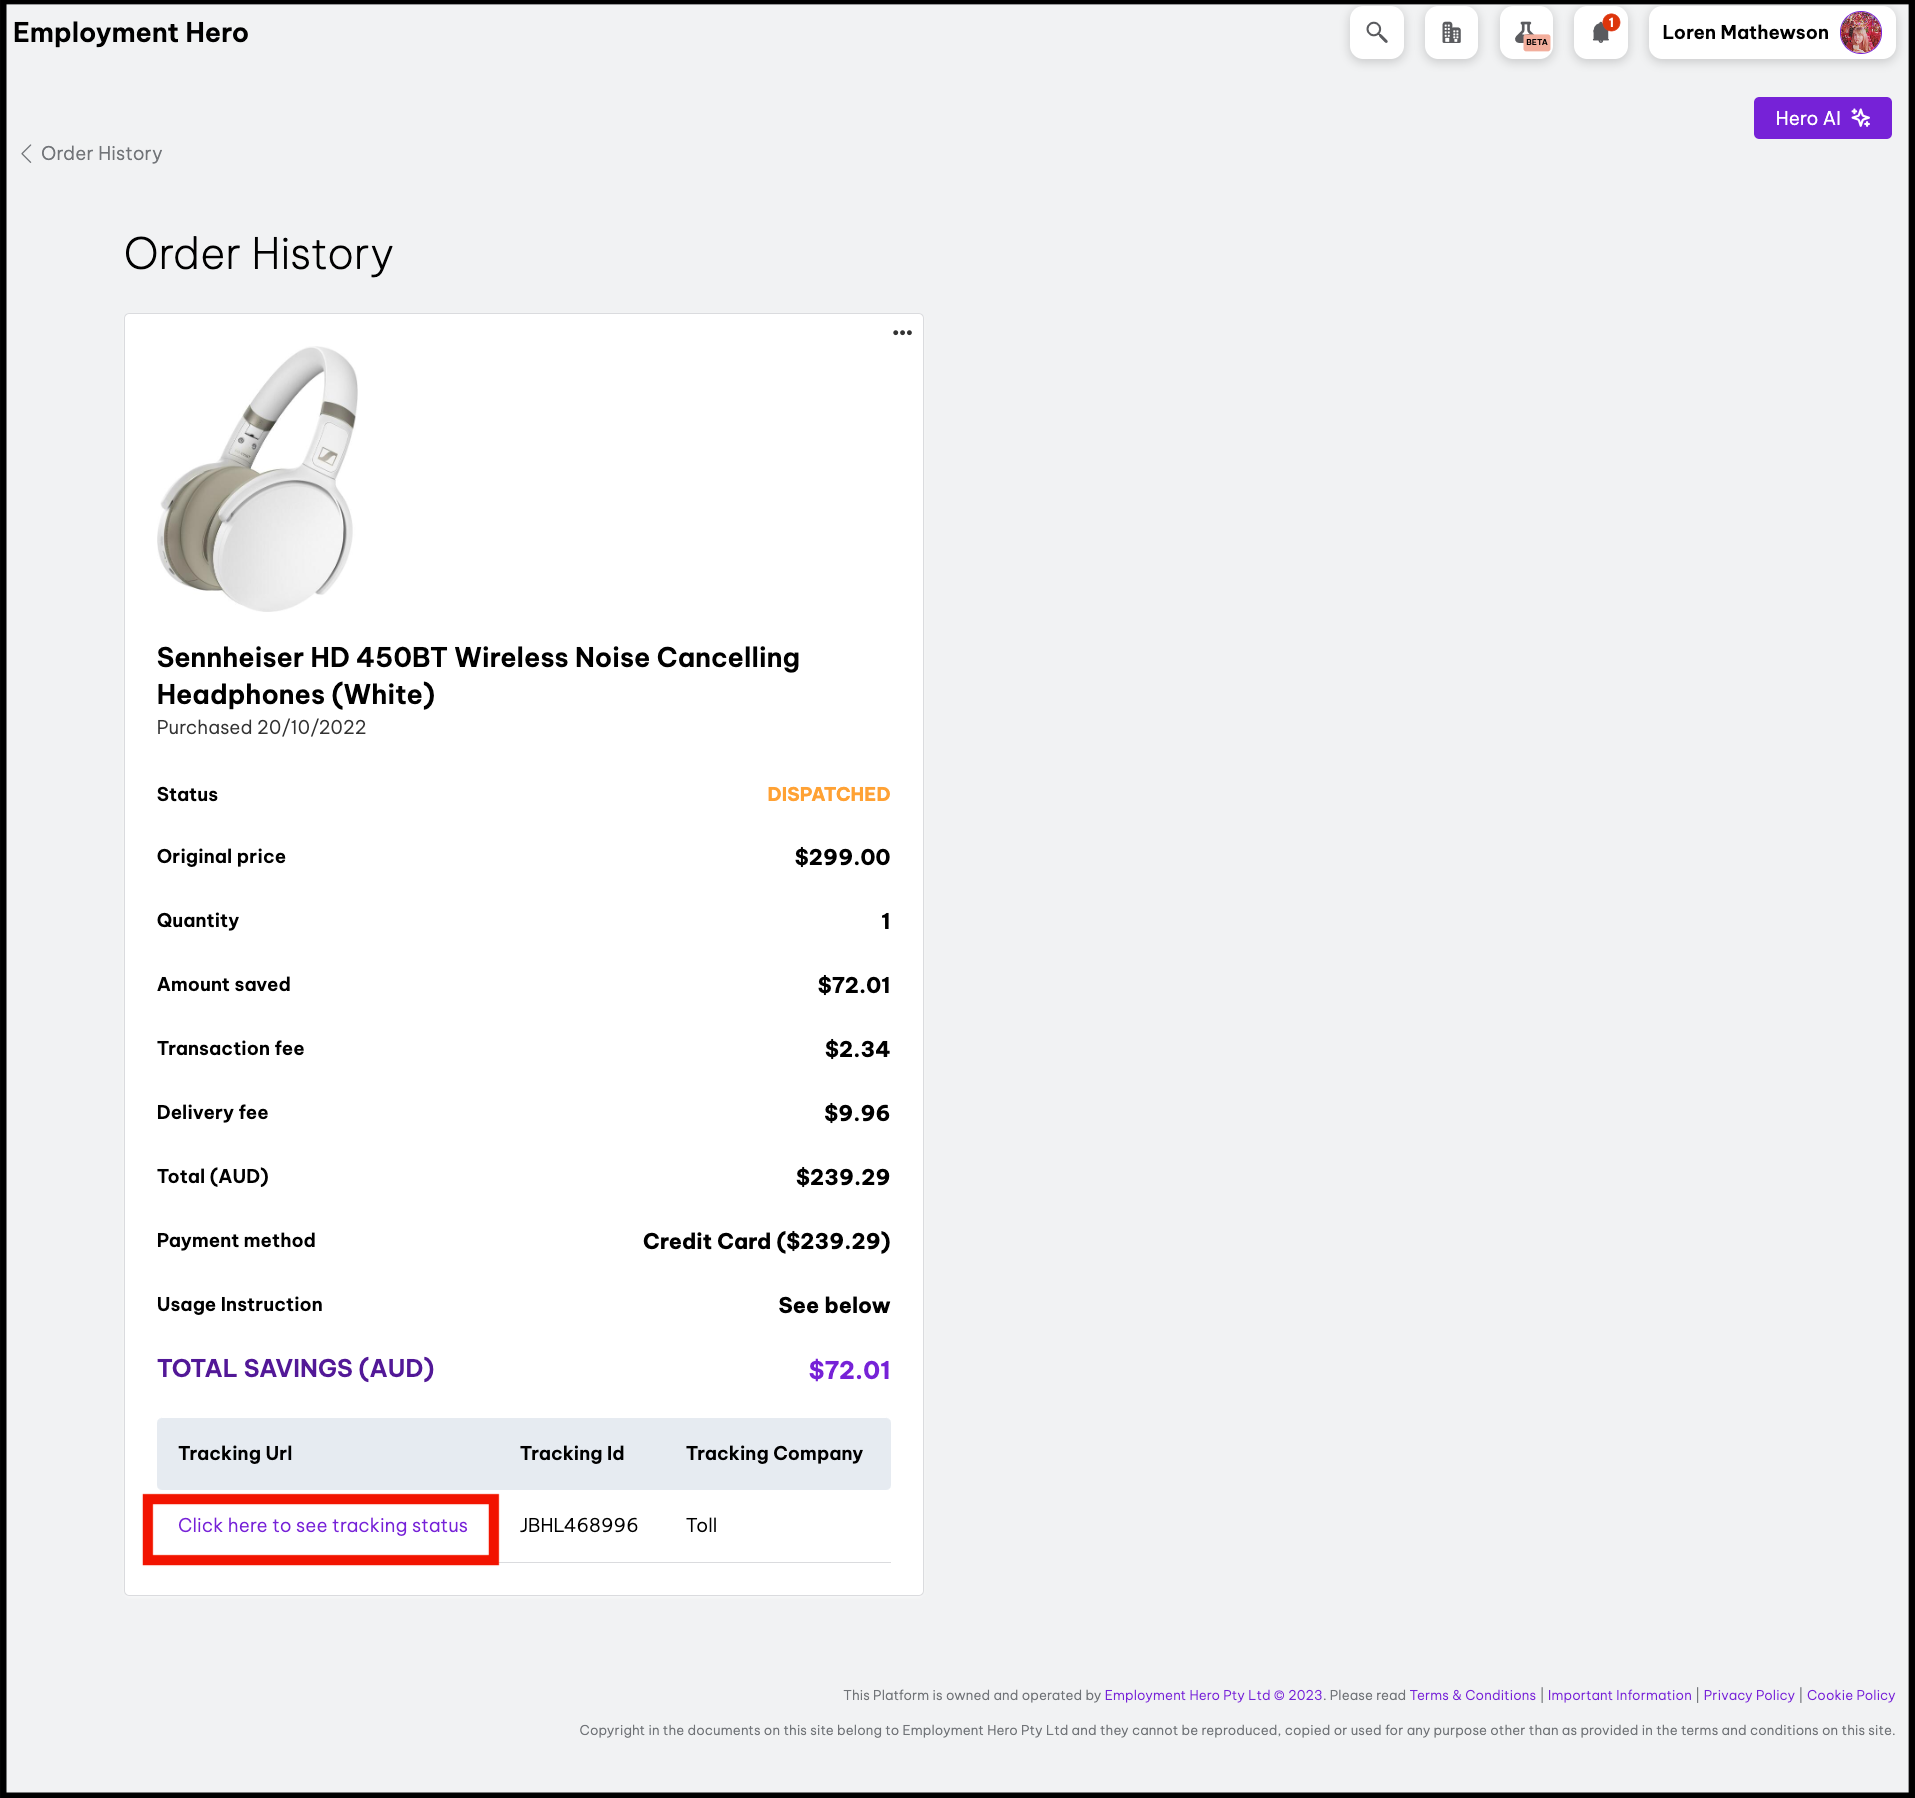Screen dimensions: 1915x1798
Task: Click here to see tracking status link
Action: click(323, 1525)
